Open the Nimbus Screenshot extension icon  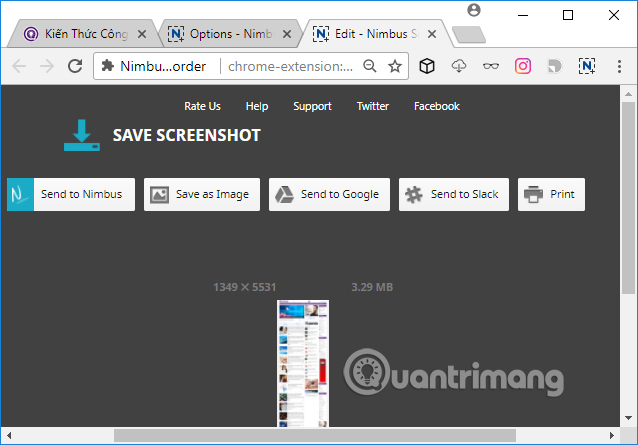click(x=587, y=66)
